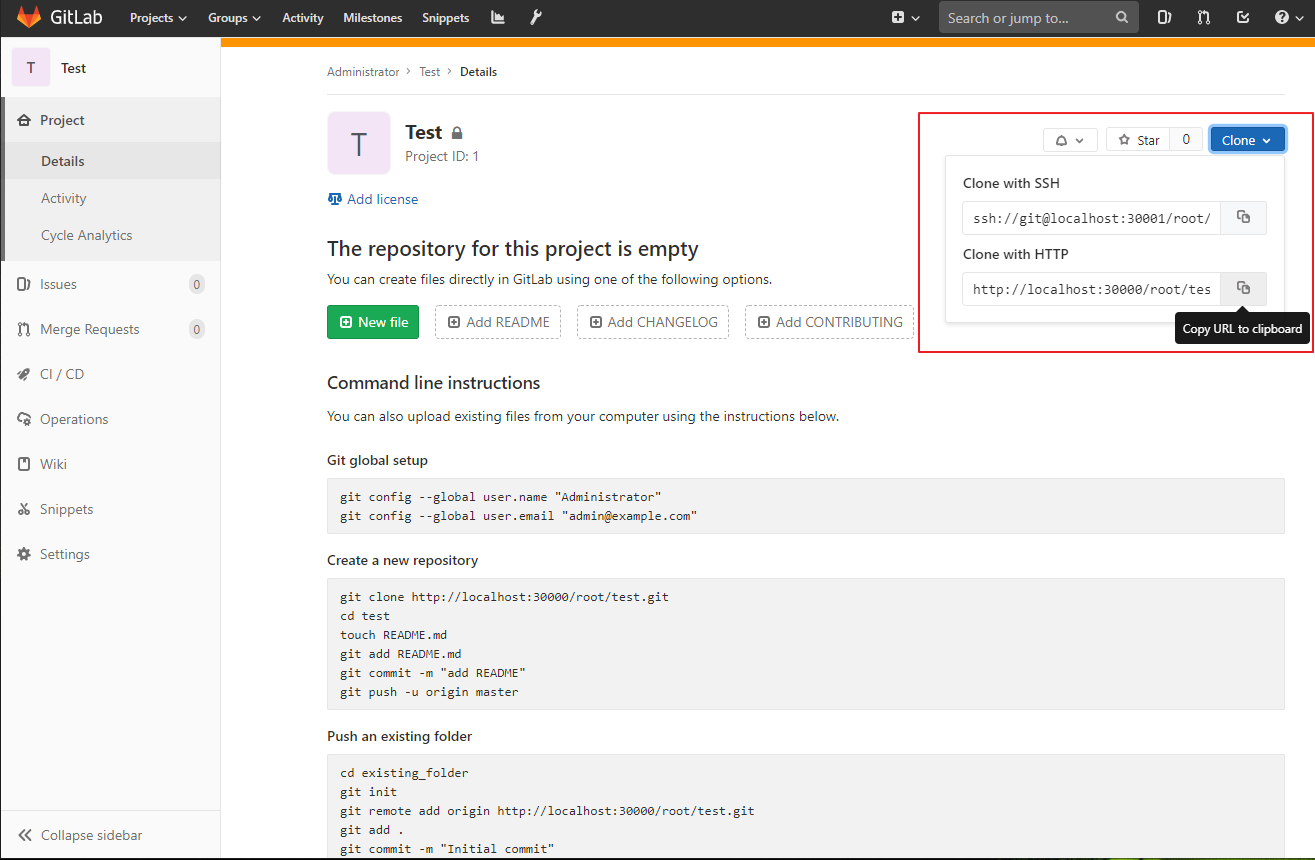1315x860 pixels.
Task: Click the New file button
Action: pyautogui.click(x=373, y=322)
